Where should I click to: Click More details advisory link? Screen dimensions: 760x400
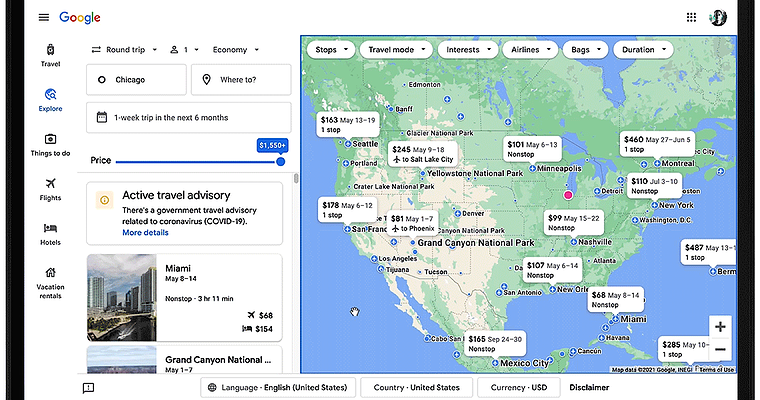(145, 233)
